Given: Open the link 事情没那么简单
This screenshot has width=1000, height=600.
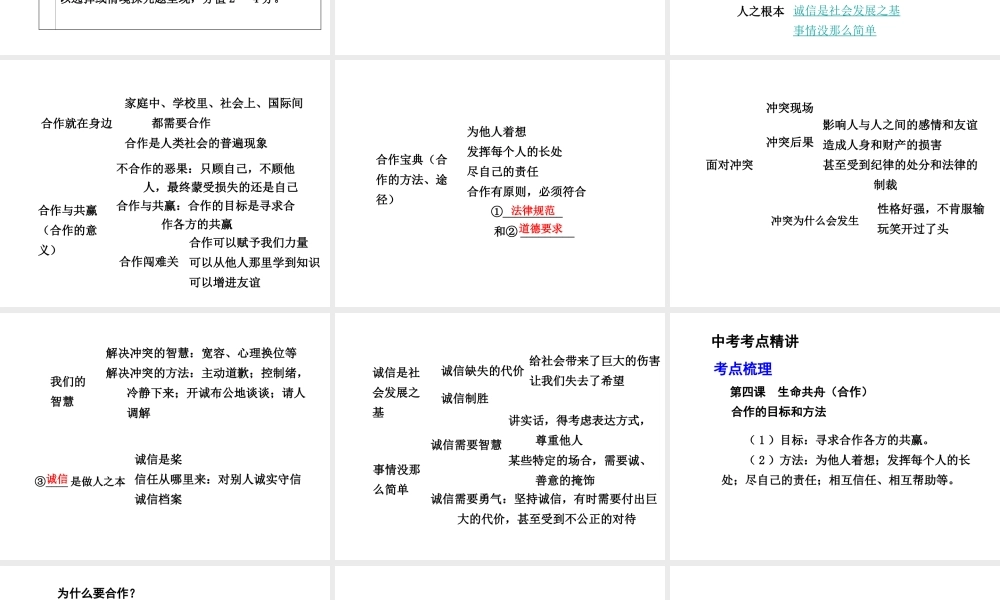Looking at the screenshot, I should point(834,30).
